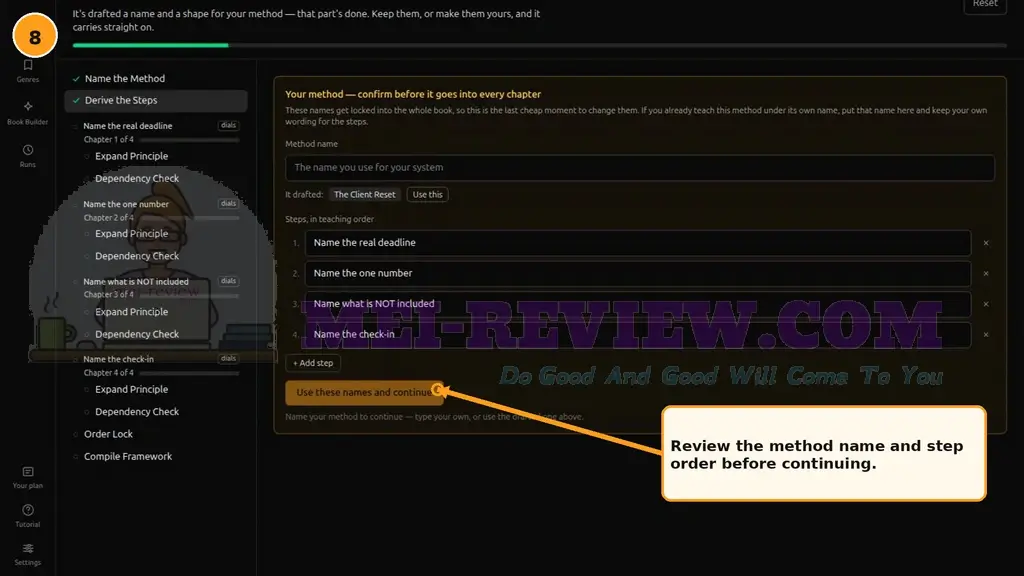The width and height of the screenshot is (1024, 576).
Task: Focus the Method name input field
Action: (639, 167)
